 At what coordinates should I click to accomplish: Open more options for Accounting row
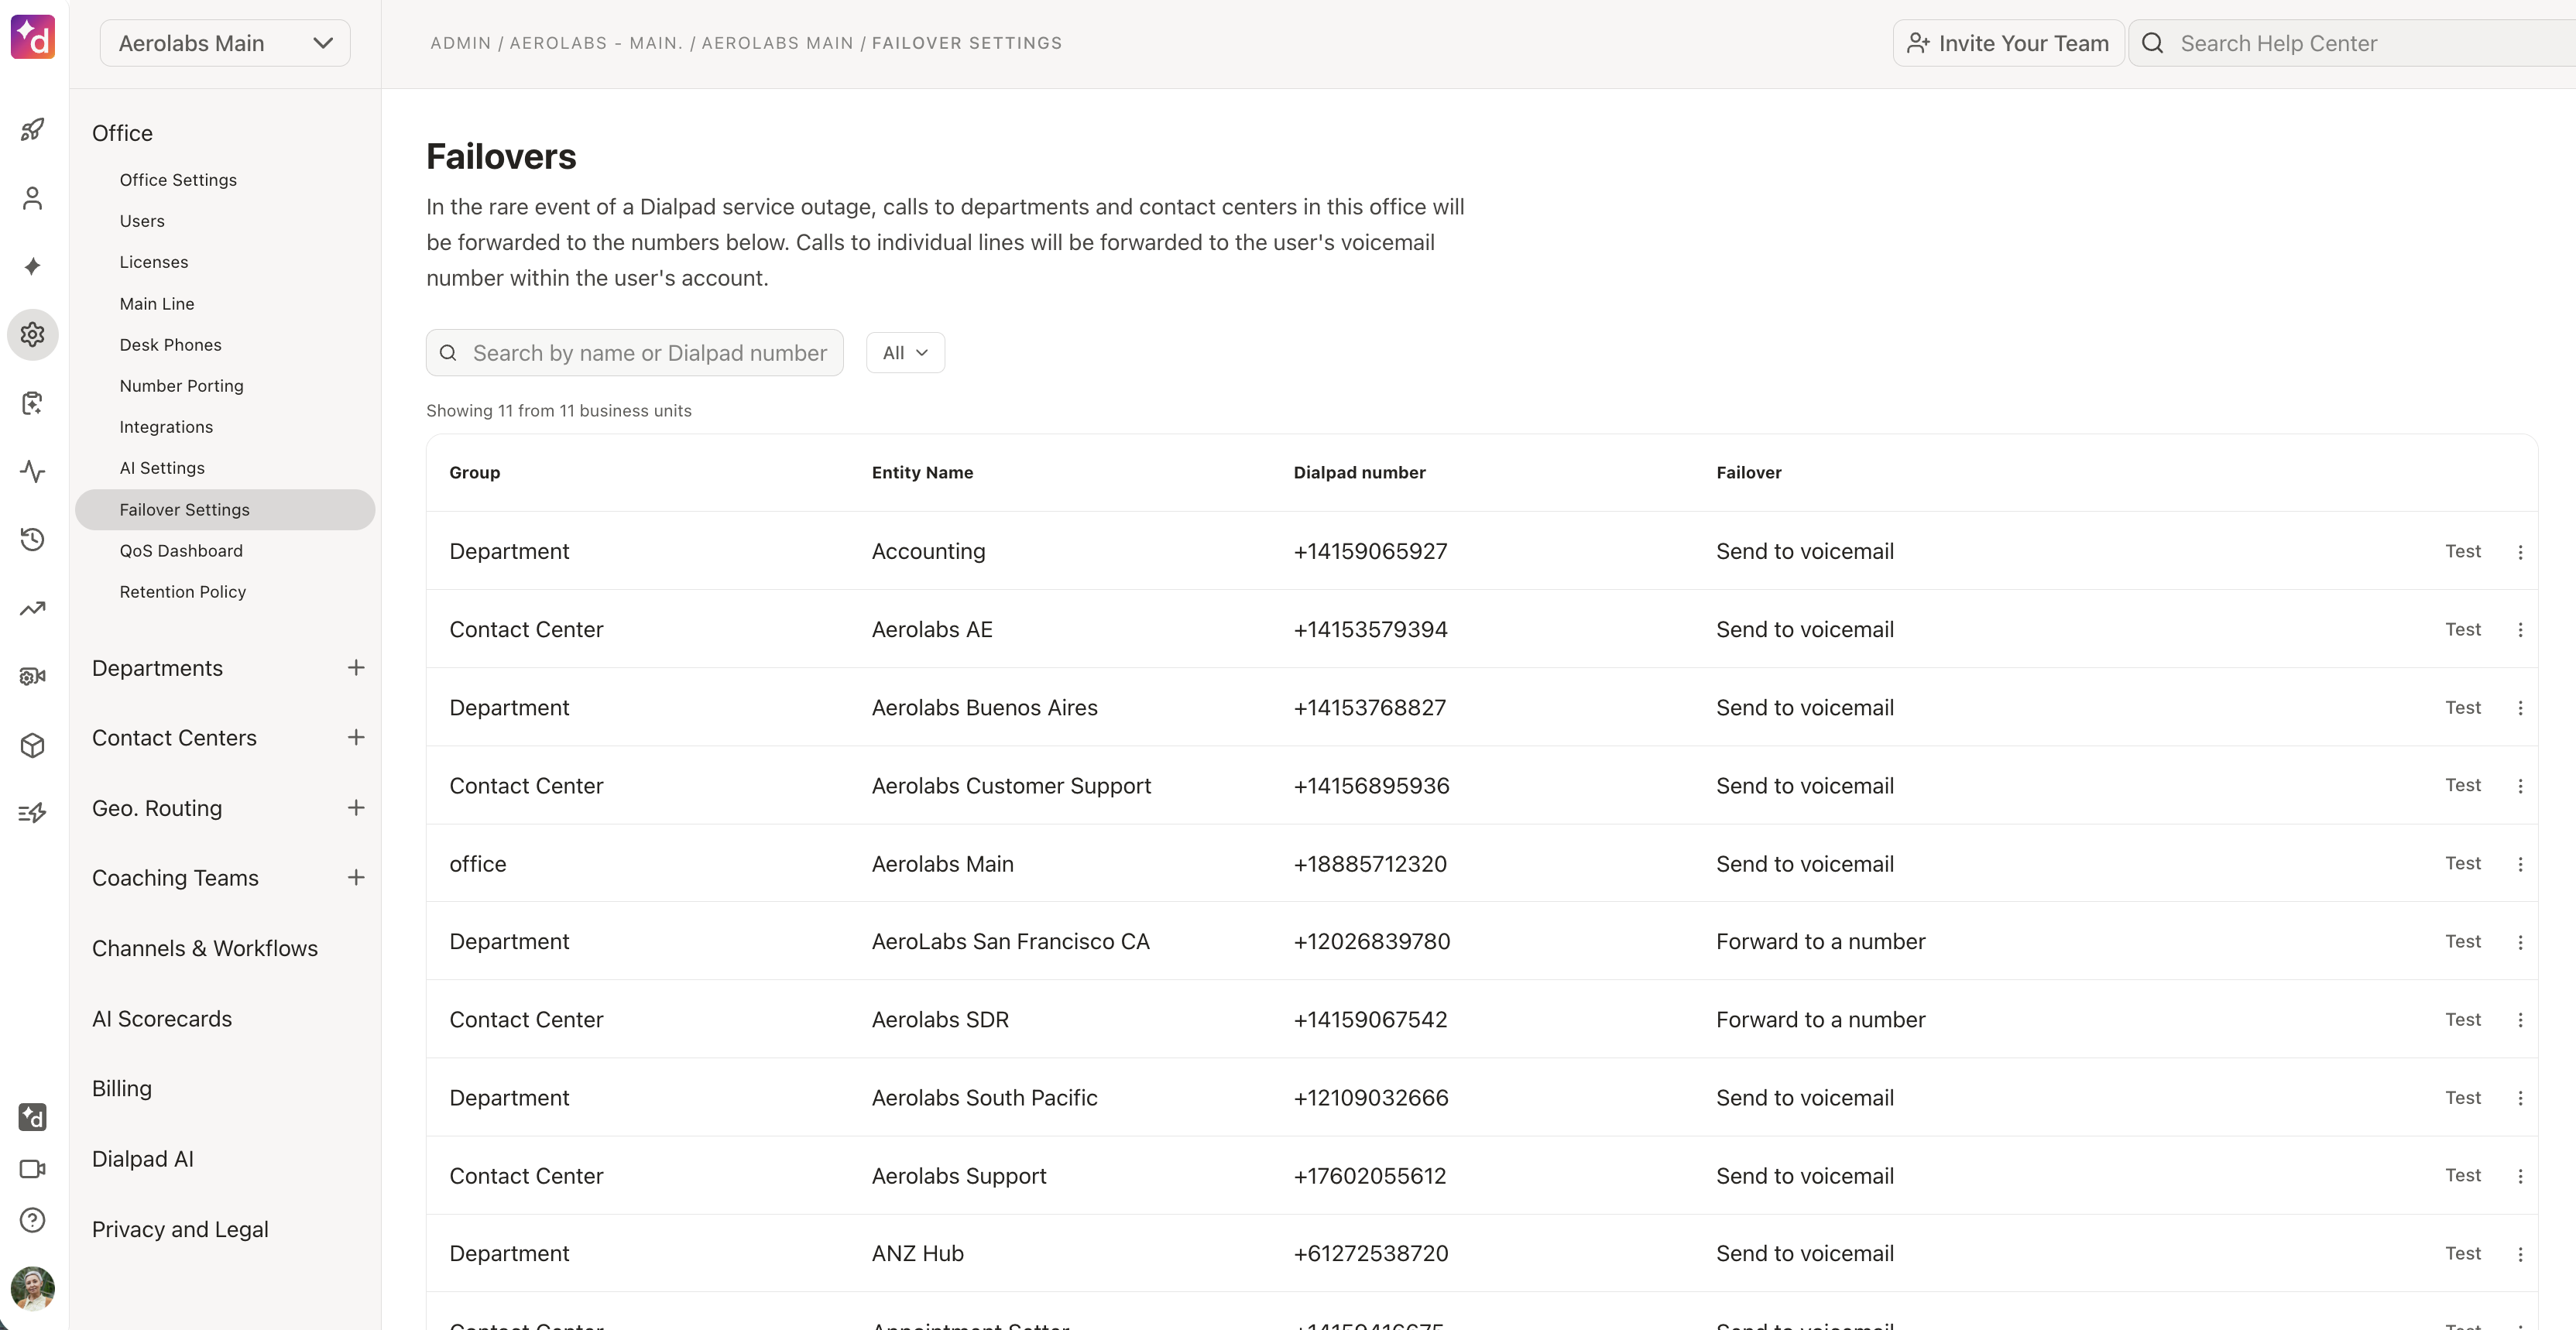tap(2520, 552)
